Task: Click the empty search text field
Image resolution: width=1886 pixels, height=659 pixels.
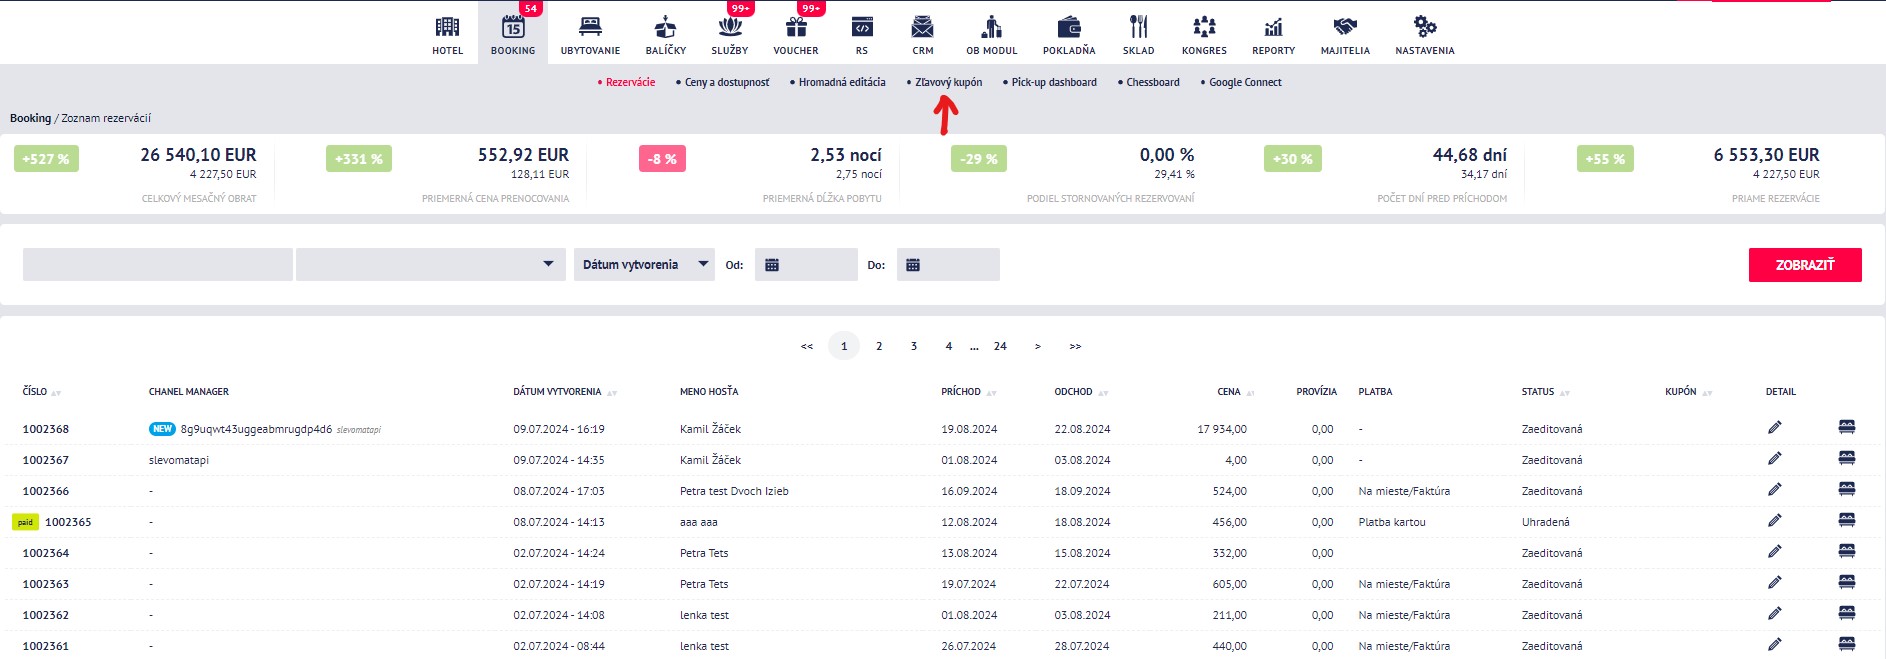Action: 158,265
